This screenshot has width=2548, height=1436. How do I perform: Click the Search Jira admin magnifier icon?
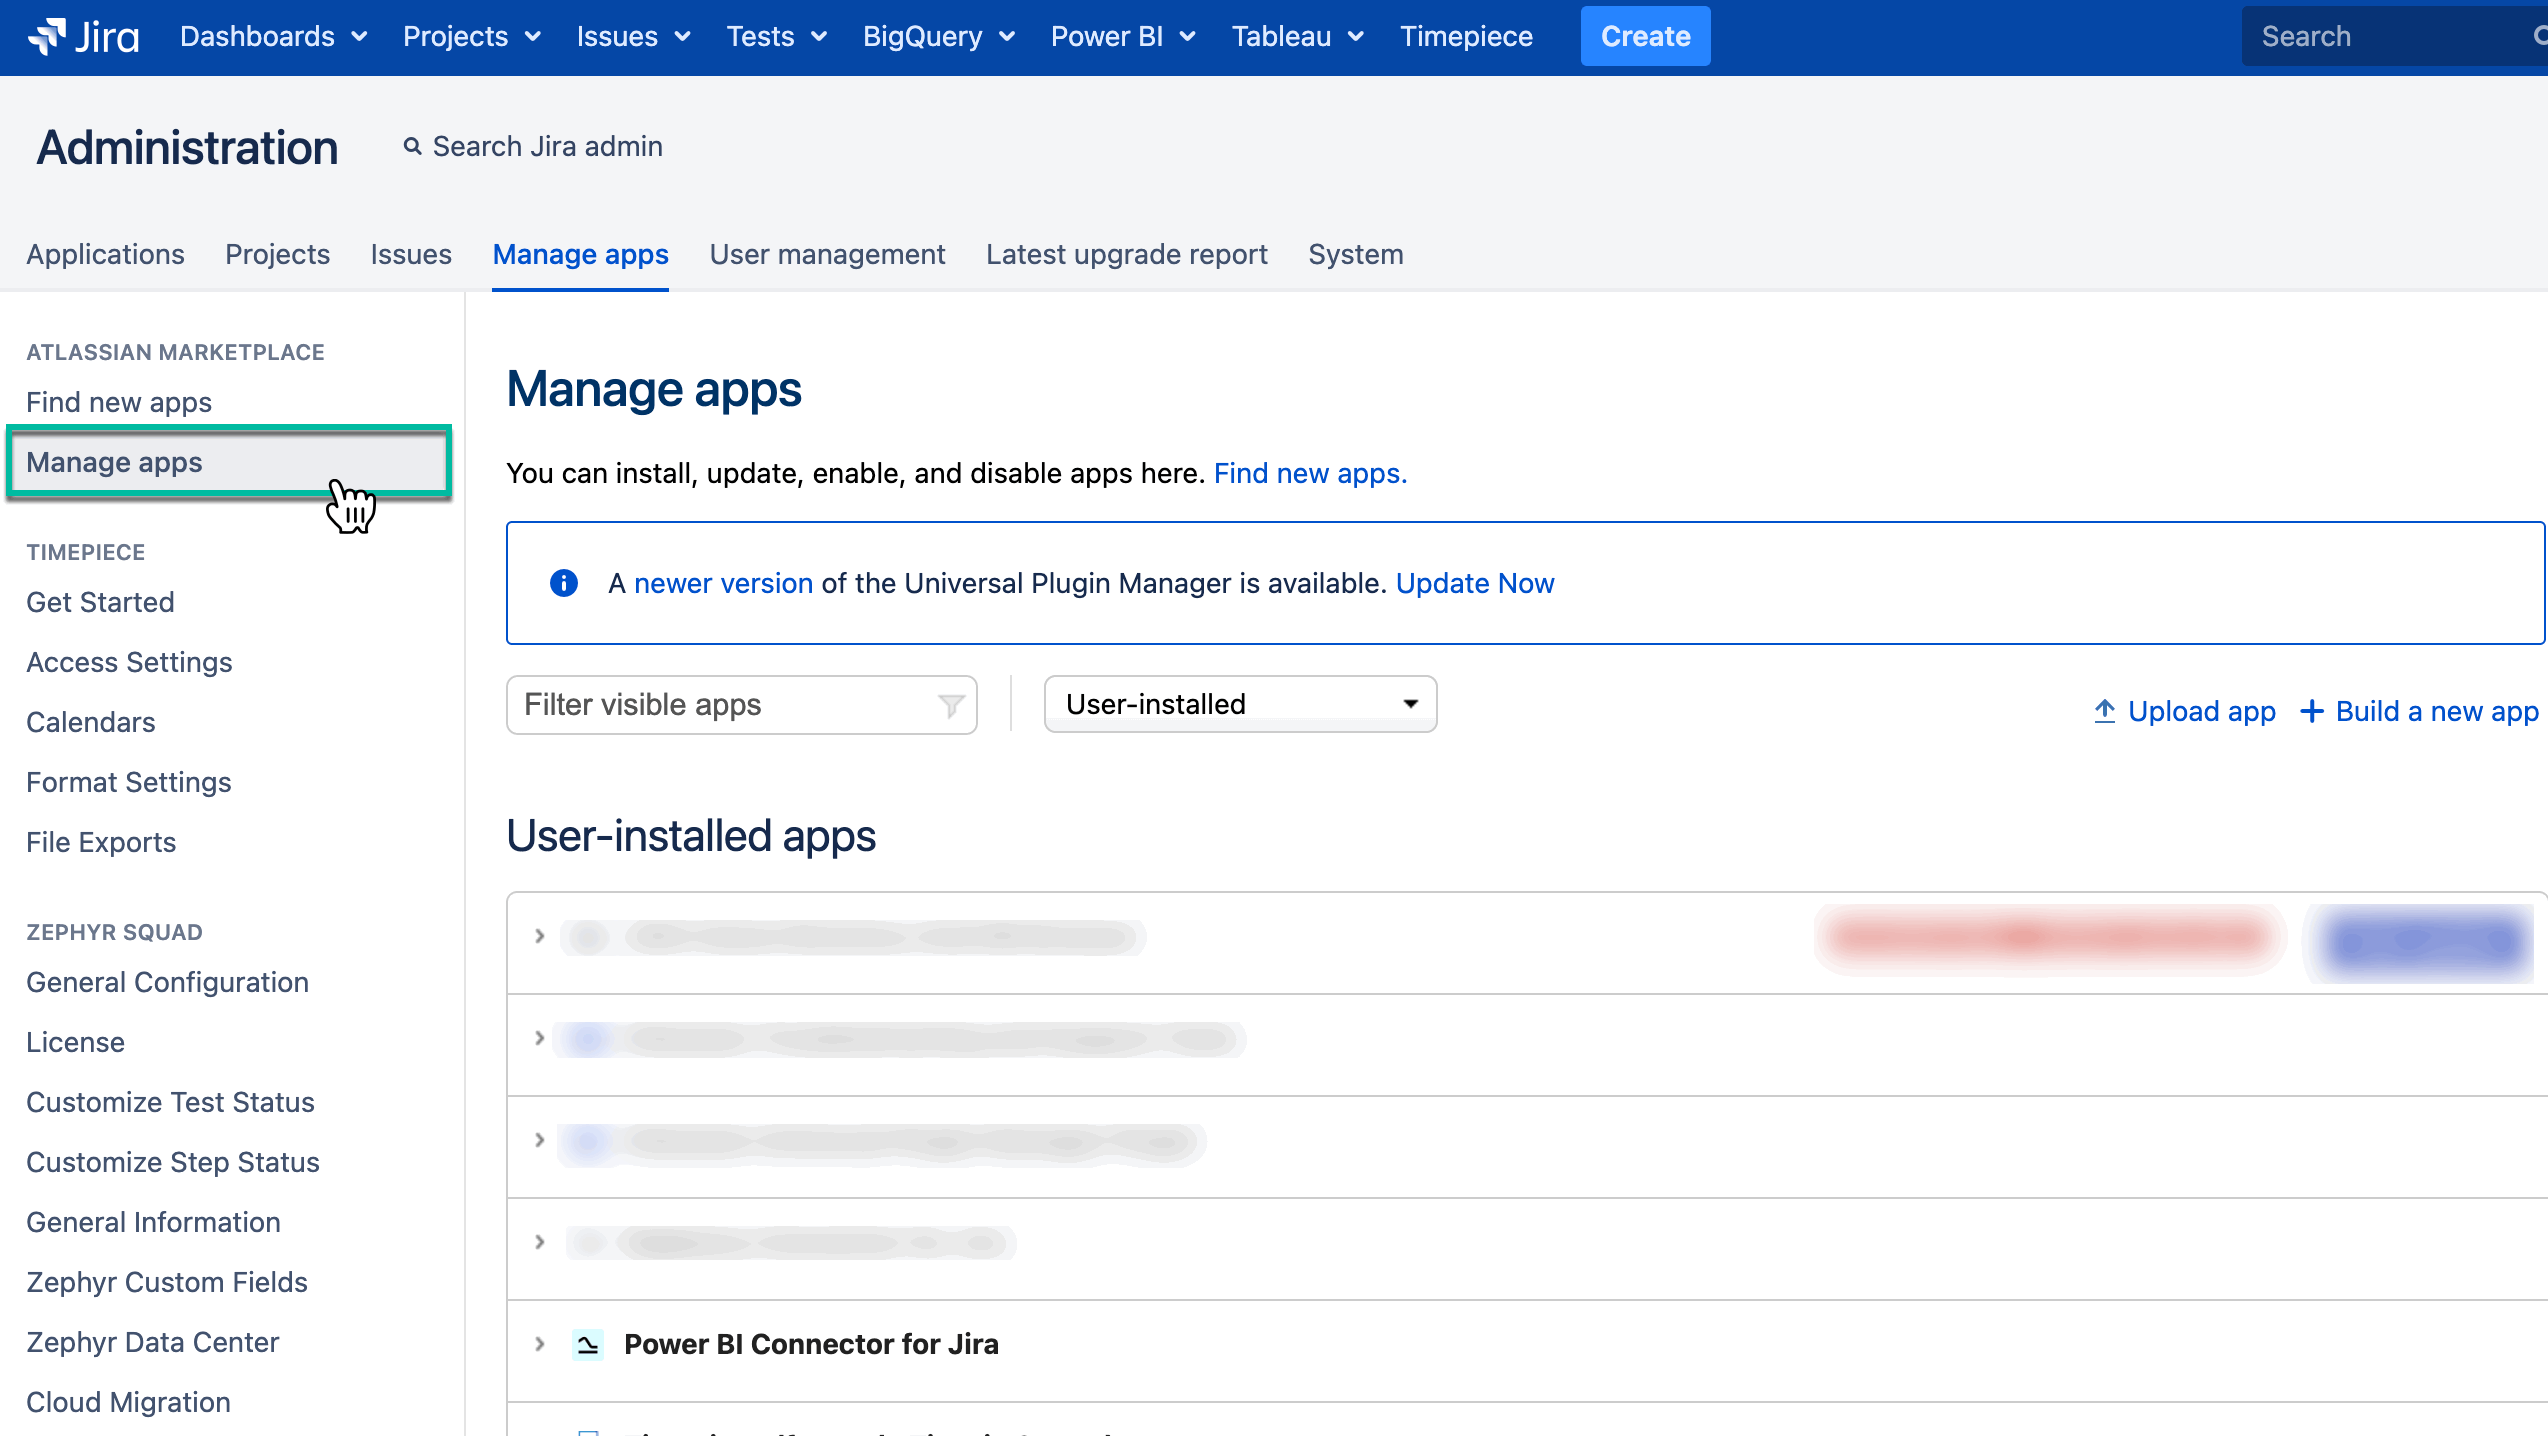click(412, 147)
